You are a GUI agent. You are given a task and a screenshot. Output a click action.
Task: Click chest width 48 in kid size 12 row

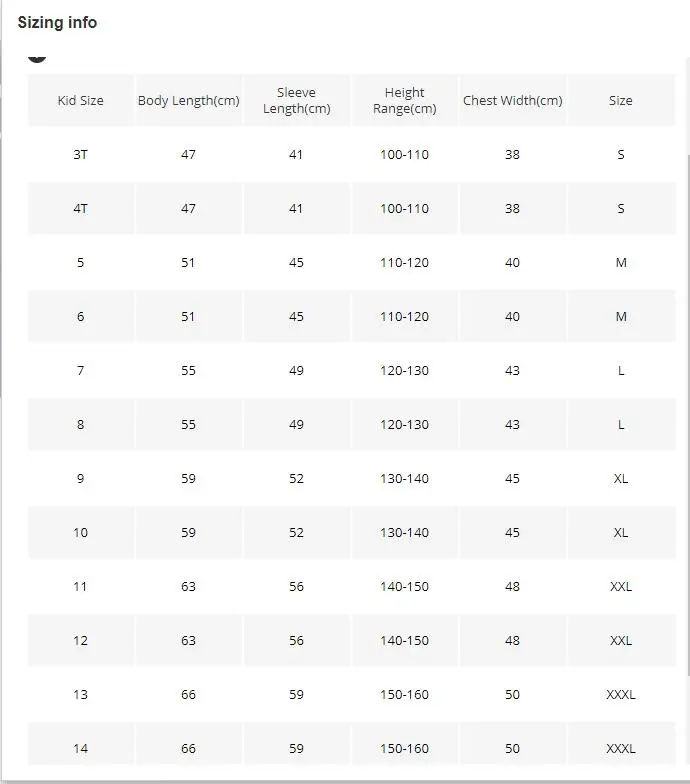click(x=512, y=640)
